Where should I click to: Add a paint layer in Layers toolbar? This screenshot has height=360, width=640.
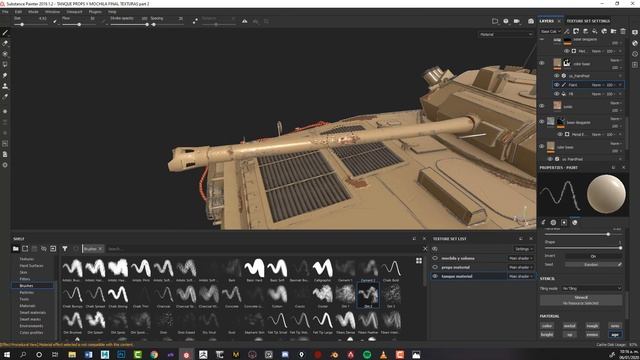tap(585, 31)
